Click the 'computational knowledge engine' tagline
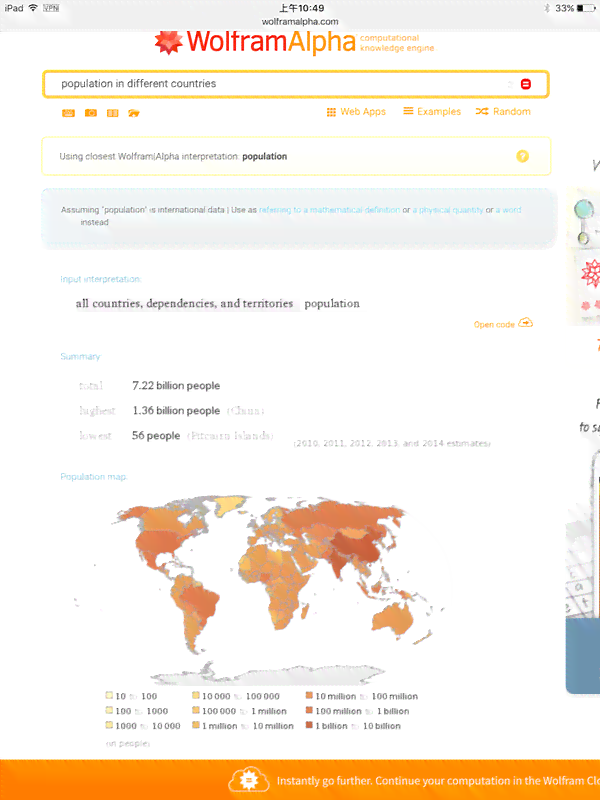Image resolution: width=600 pixels, height=800 pixels. click(x=397, y=43)
